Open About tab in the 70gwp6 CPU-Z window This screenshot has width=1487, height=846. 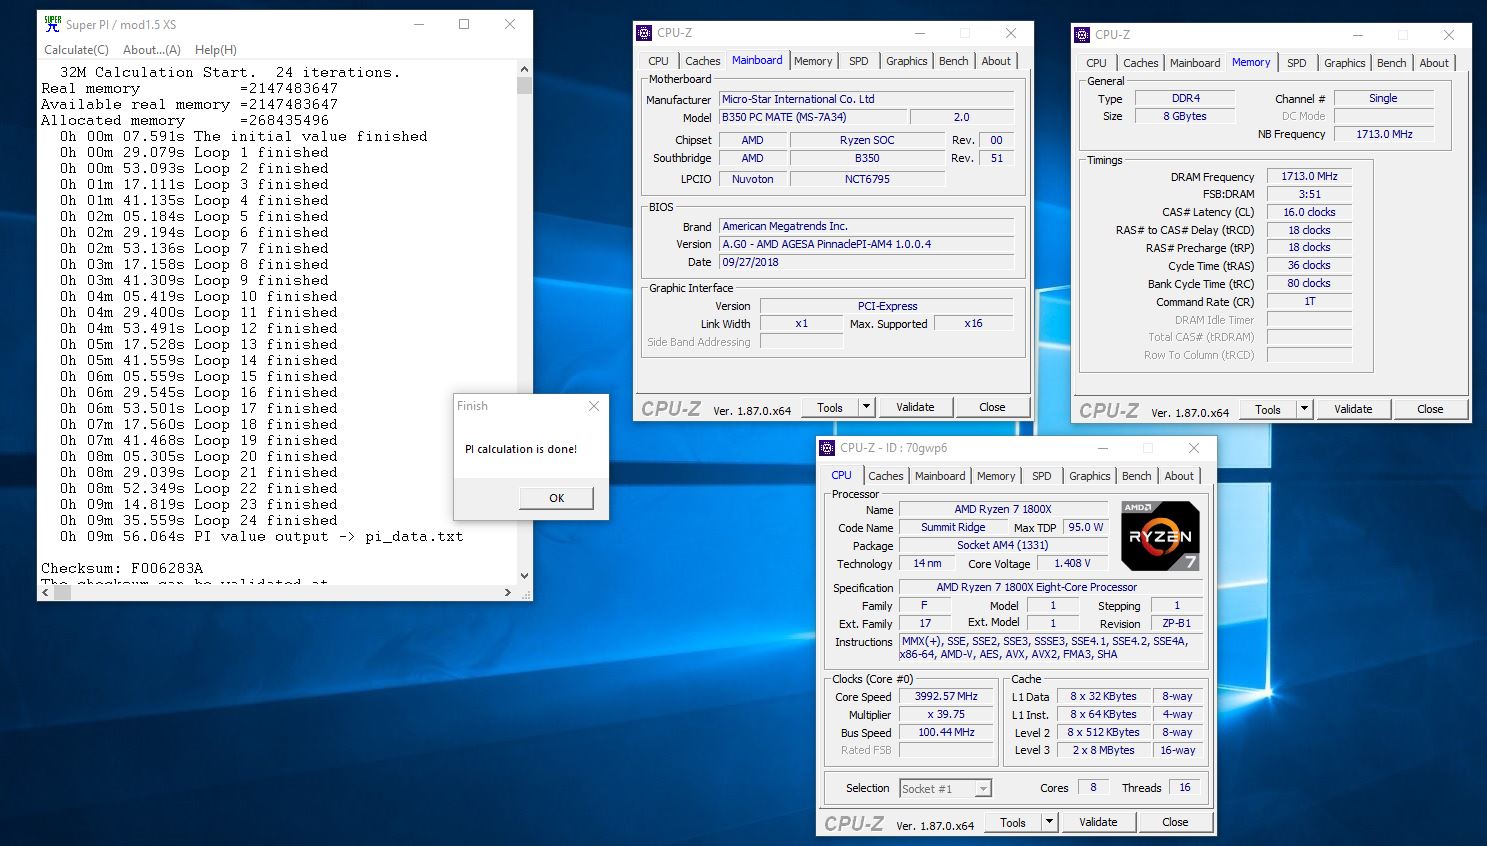click(1179, 476)
